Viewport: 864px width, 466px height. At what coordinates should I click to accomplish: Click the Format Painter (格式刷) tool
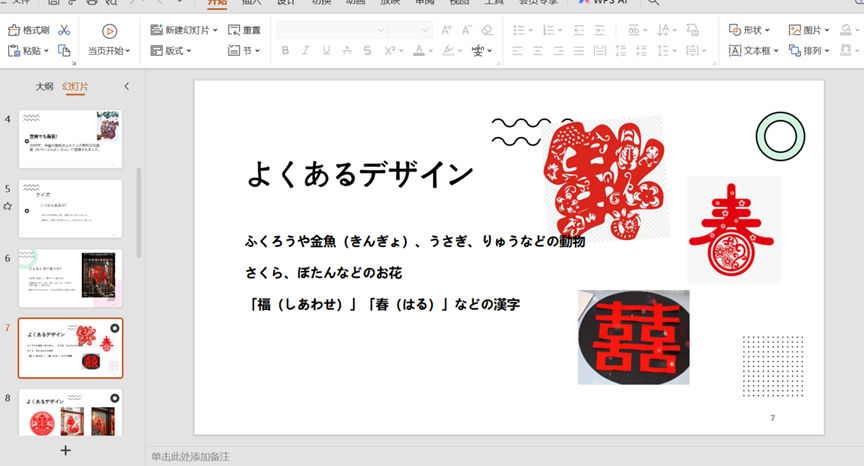coord(29,30)
